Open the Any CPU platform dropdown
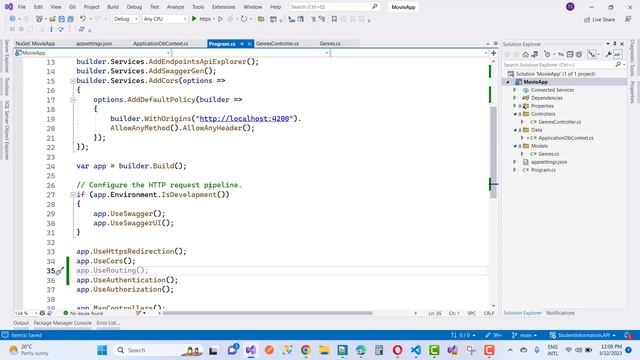This screenshot has height=360, width=640. coord(165,19)
